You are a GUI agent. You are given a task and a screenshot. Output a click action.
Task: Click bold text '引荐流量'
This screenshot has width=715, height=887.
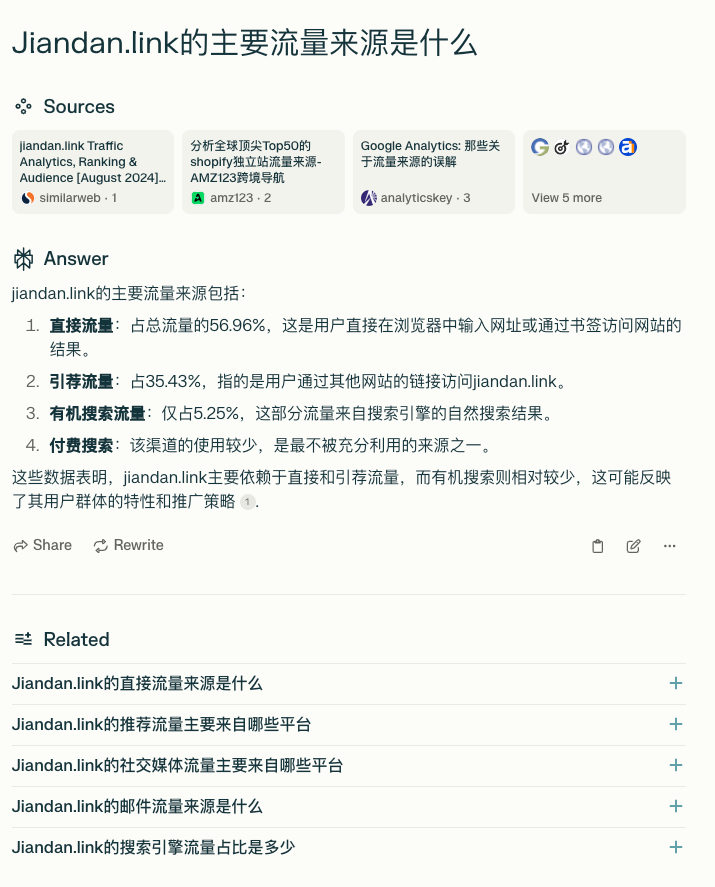(81, 382)
